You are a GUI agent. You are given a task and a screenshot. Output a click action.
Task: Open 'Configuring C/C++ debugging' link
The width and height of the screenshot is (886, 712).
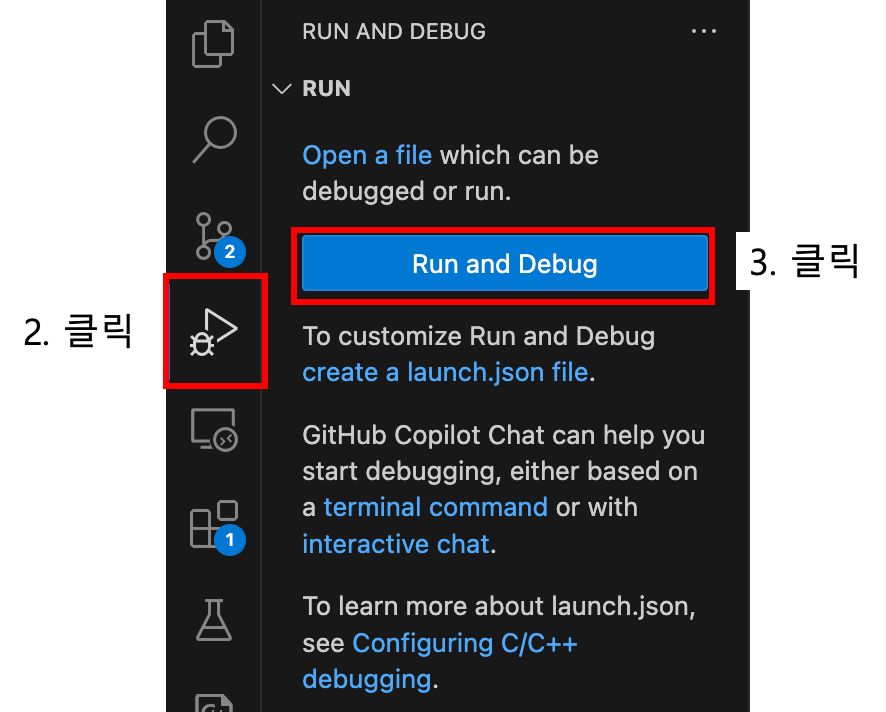440,661
